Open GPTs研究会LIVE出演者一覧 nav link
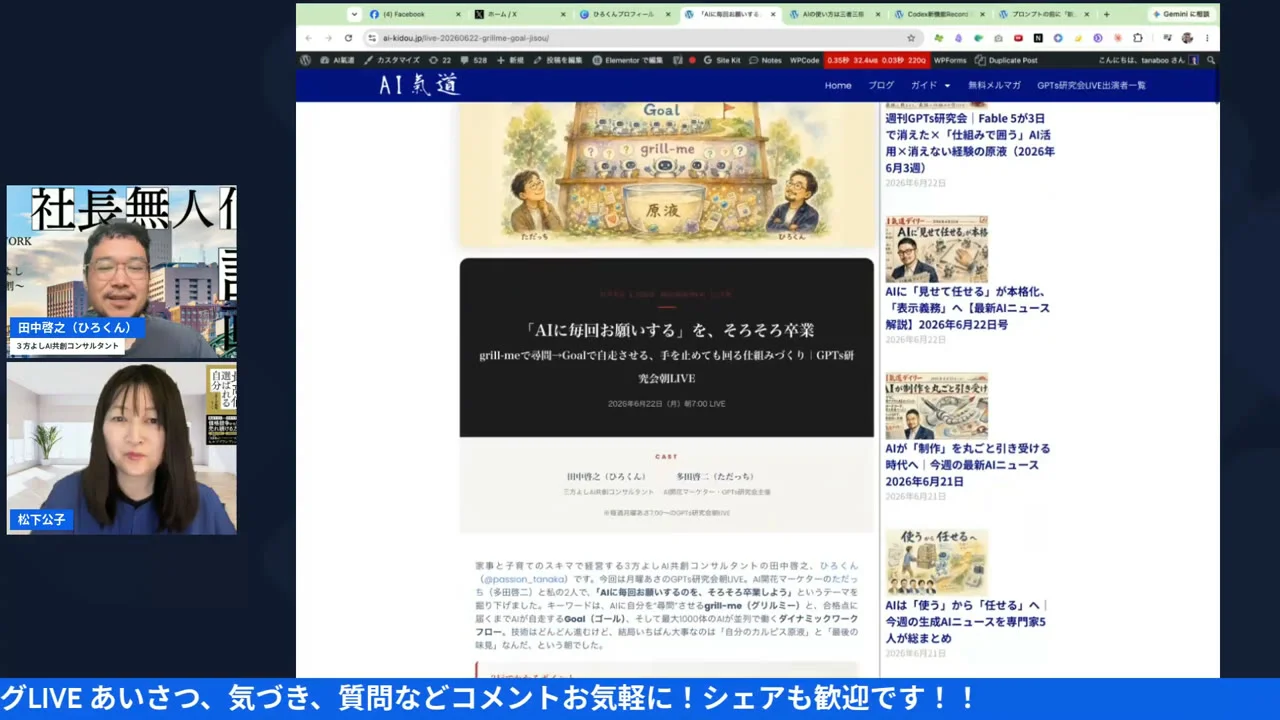 (1091, 85)
